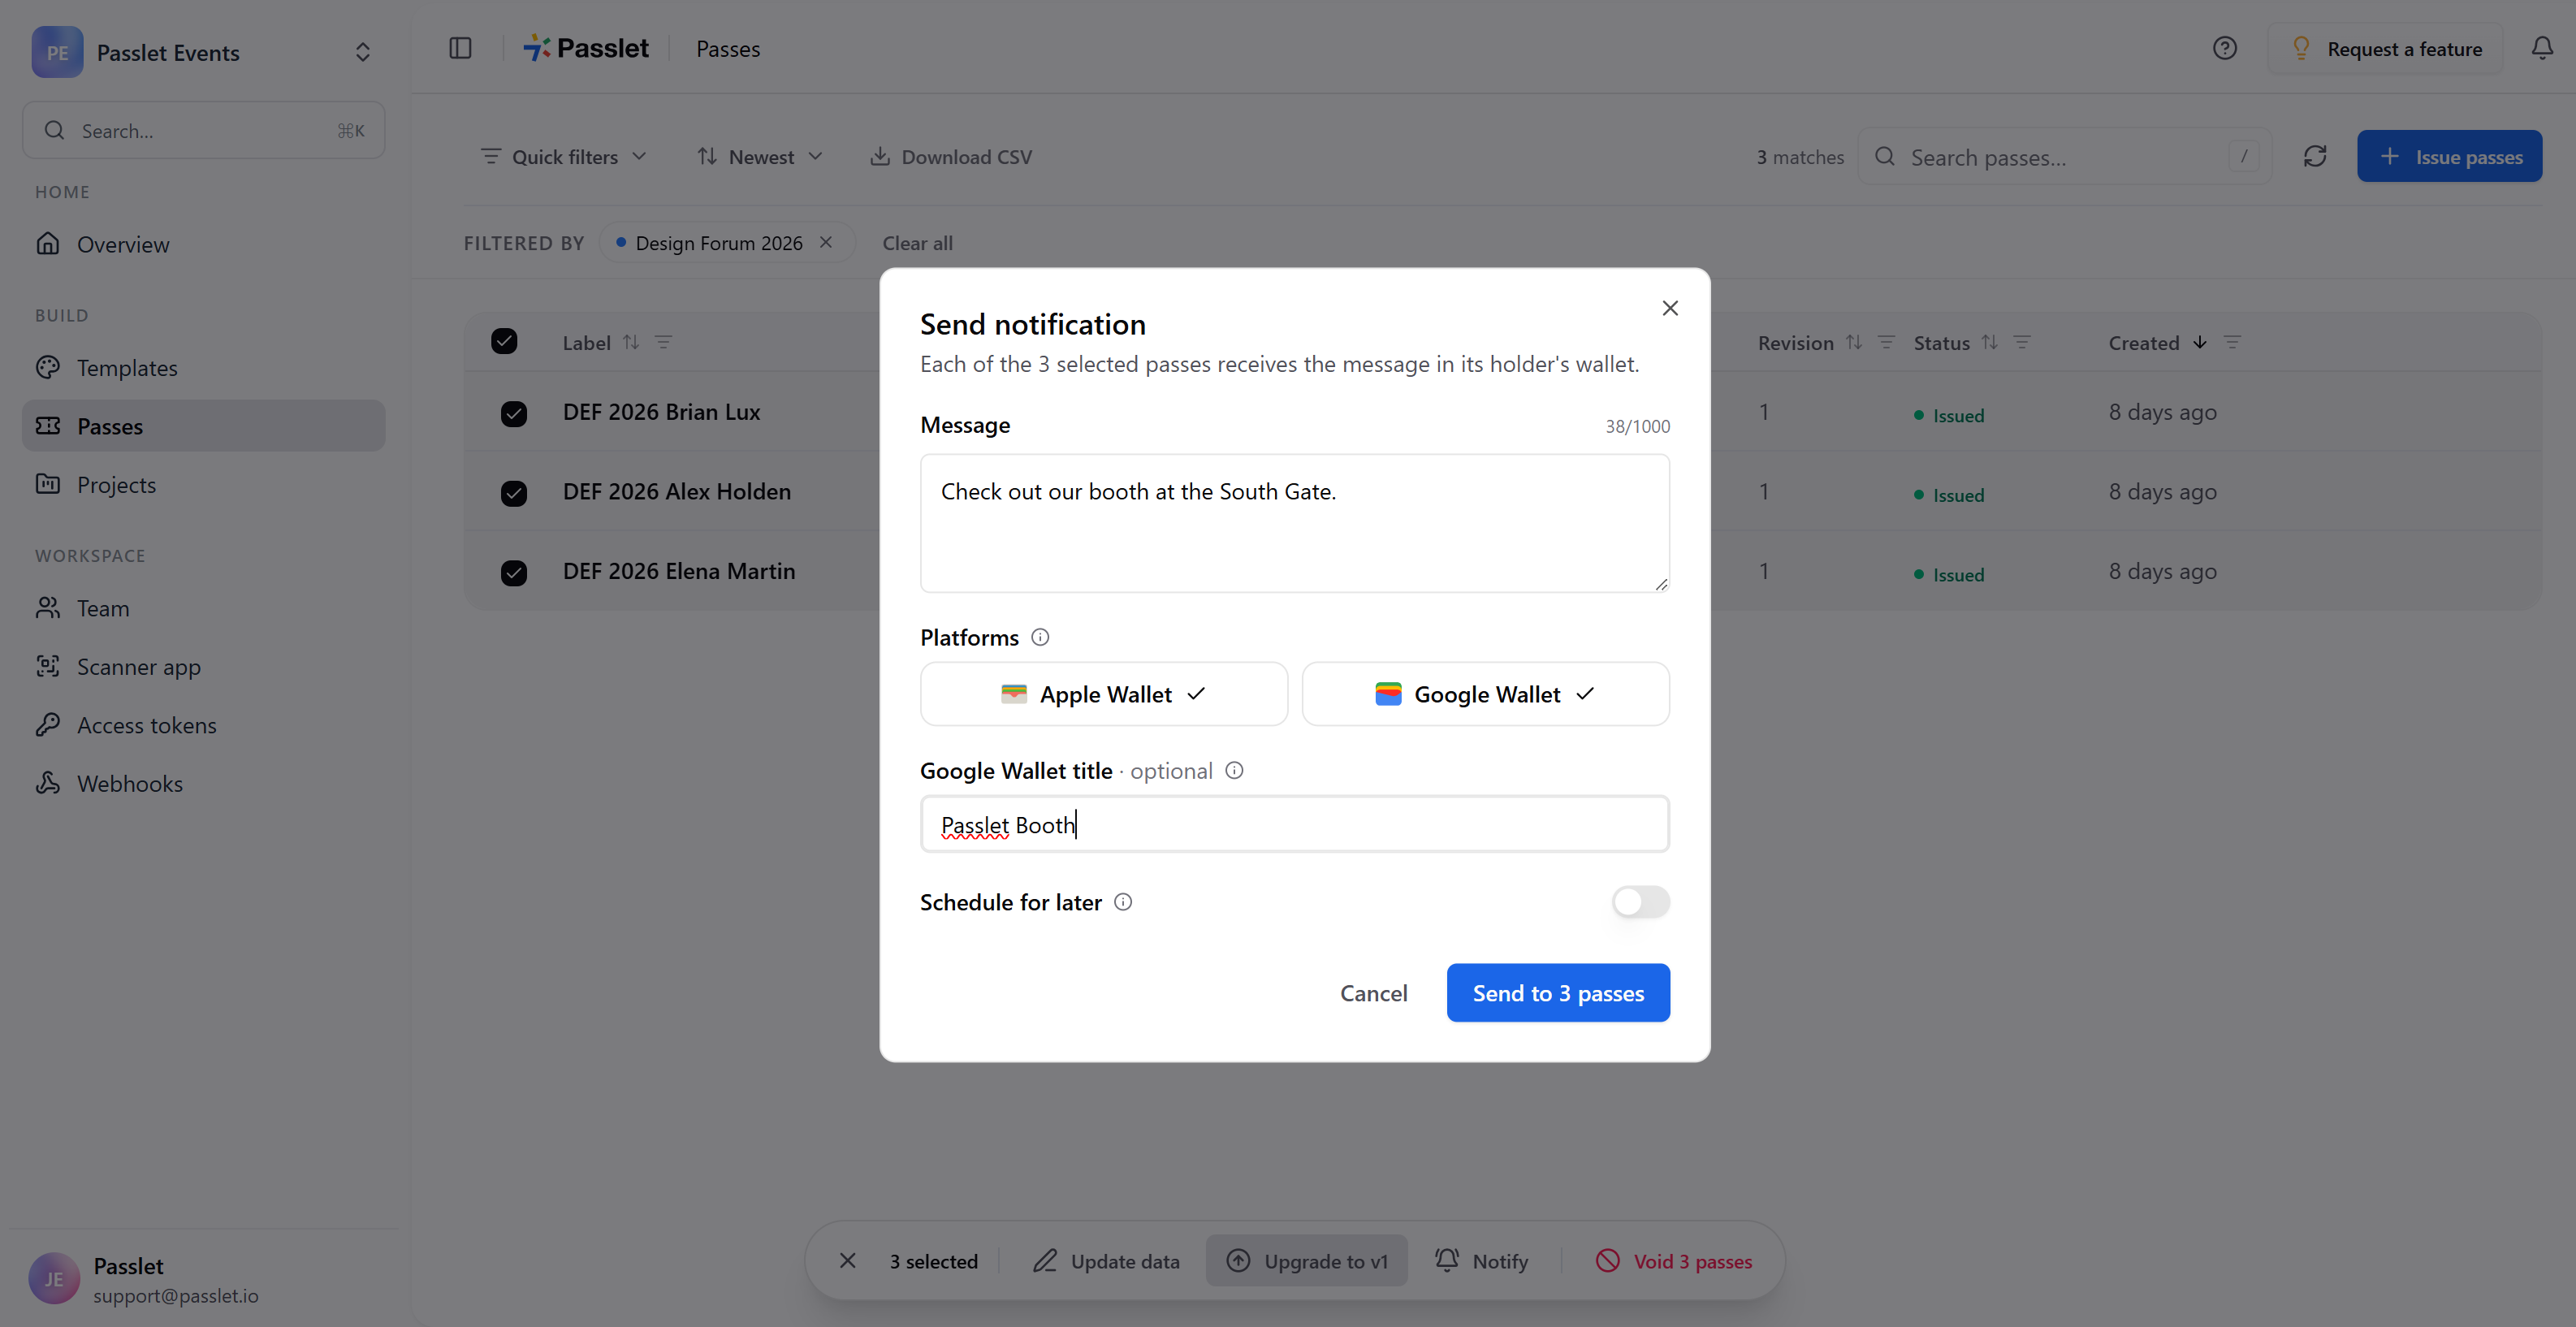2576x1327 pixels.
Task: Filter the Revision column
Action: pyautogui.click(x=1886, y=342)
